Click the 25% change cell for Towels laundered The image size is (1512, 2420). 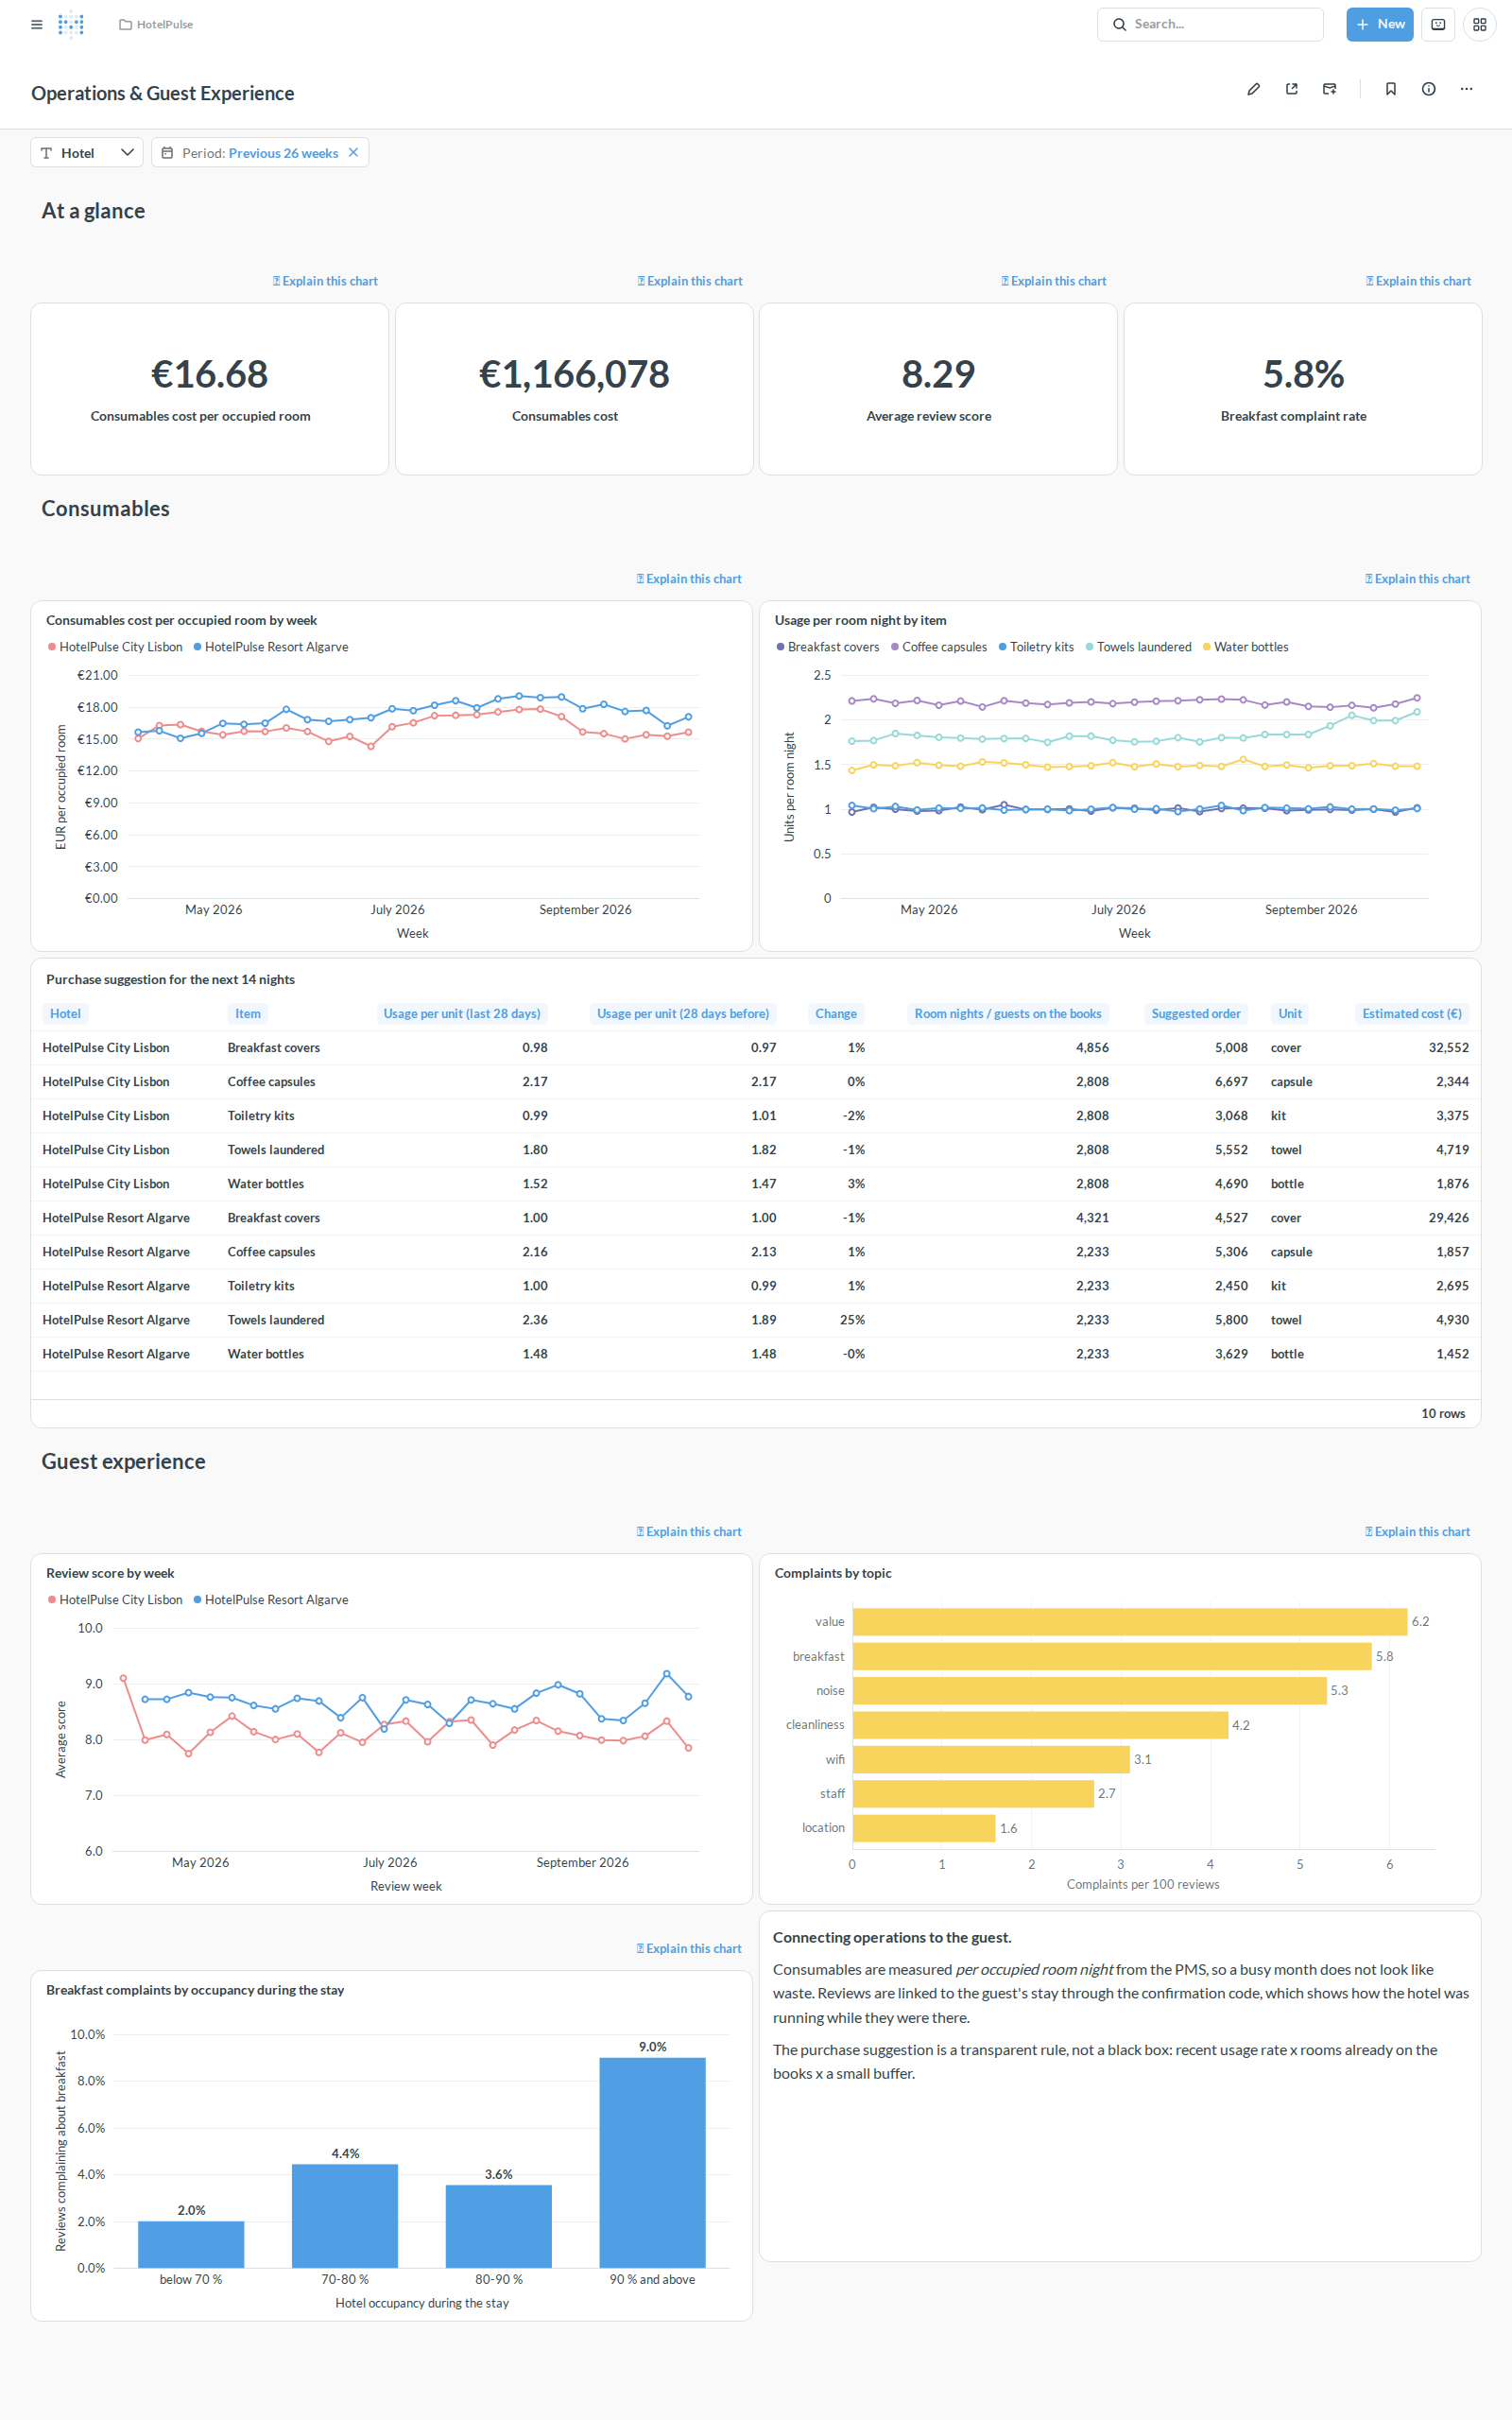852,1320
